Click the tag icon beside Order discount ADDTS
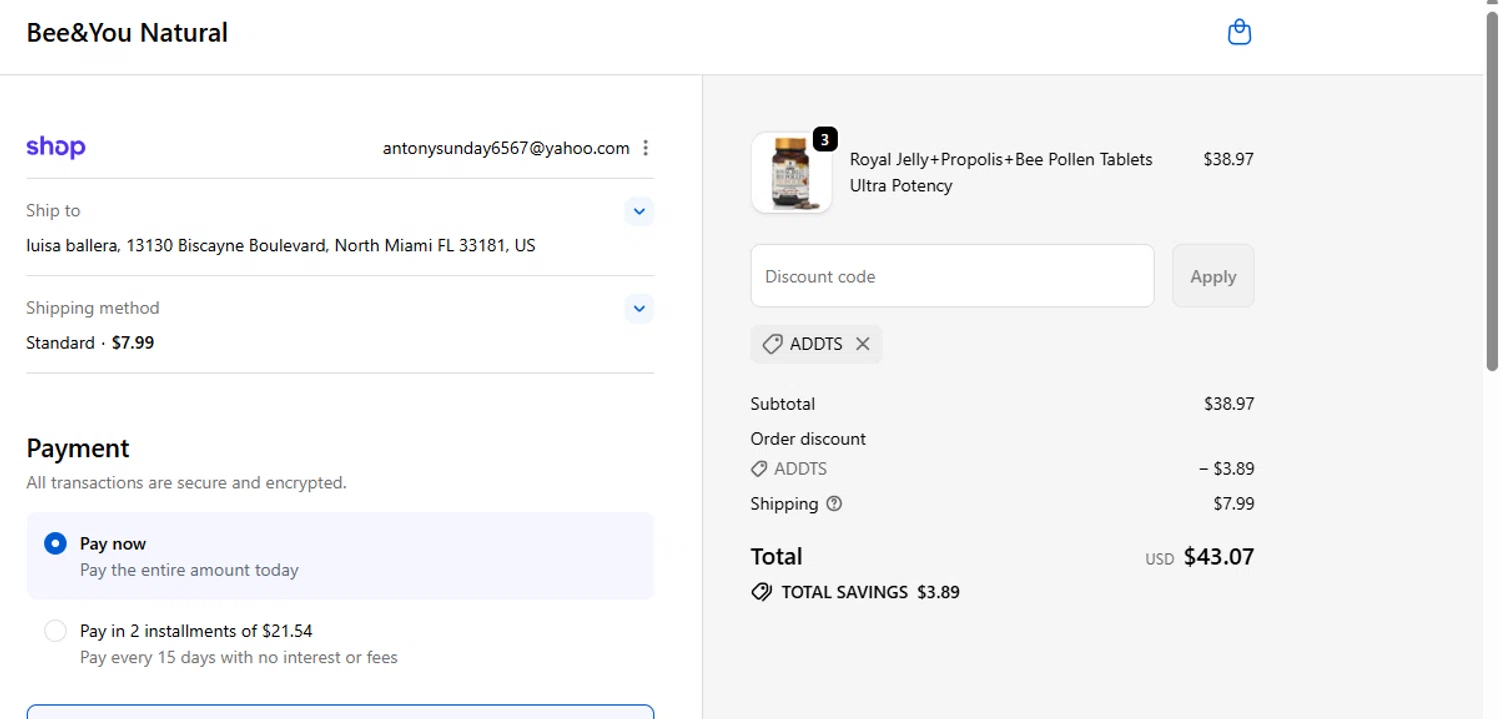 point(759,469)
